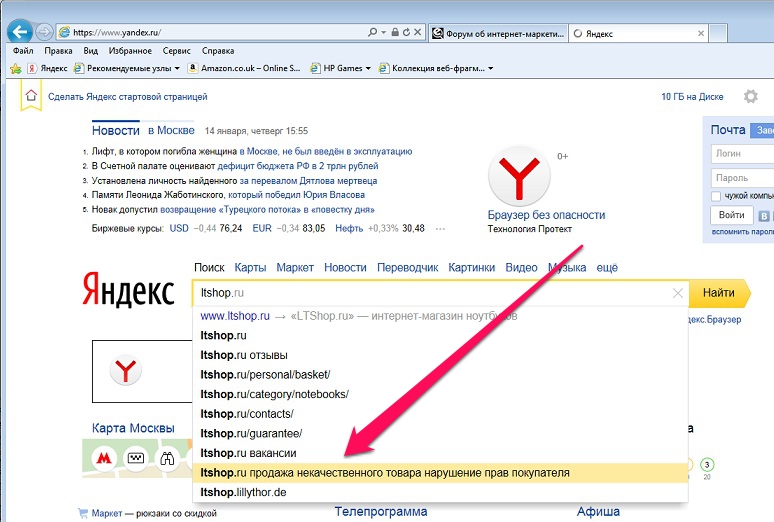The width and height of the screenshot is (774, 522).
Task: Clear the search field with the X icon
Action: coord(678,293)
